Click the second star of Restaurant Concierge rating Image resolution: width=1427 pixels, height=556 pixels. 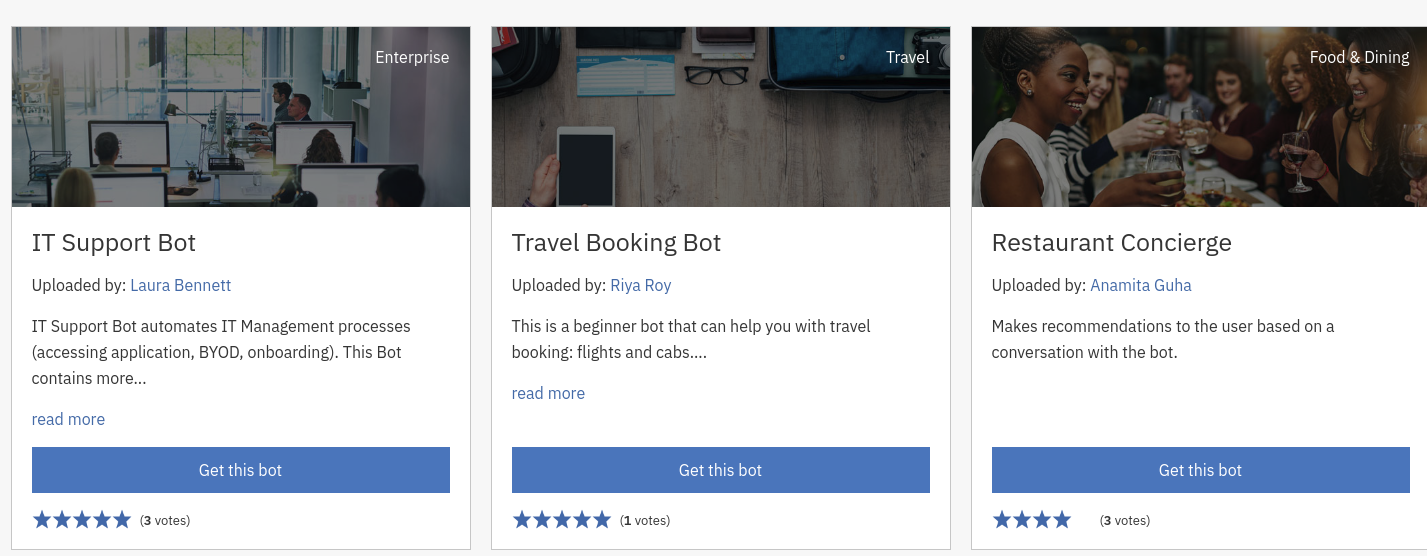[x=1022, y=520]
